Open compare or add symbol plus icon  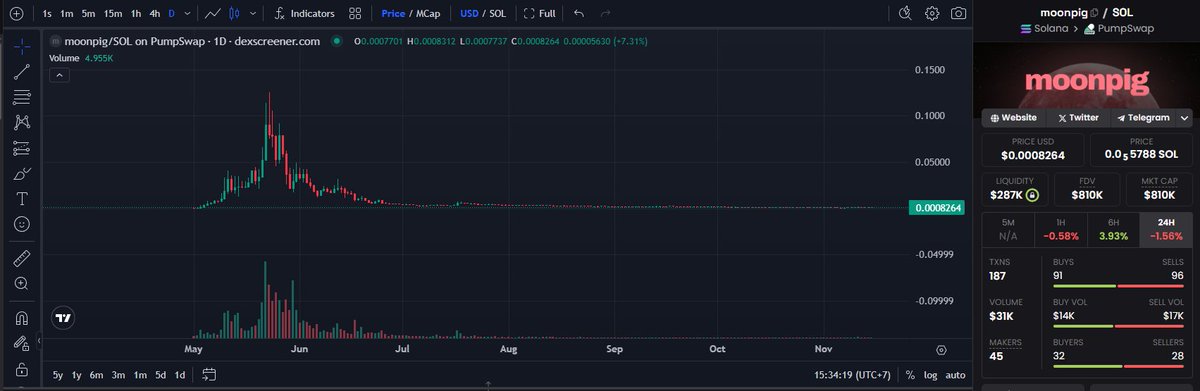tap(16, 14)
